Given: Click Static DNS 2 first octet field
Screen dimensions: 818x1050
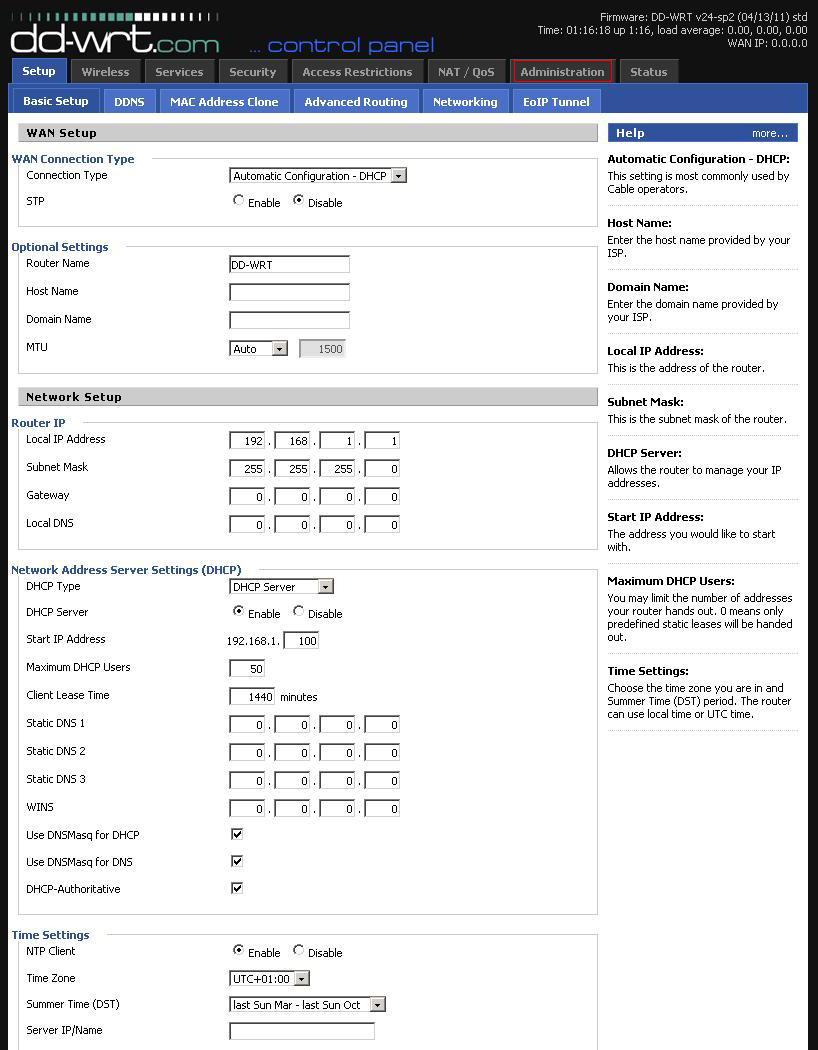Looking at the screenshot, I should pos(247,753).
